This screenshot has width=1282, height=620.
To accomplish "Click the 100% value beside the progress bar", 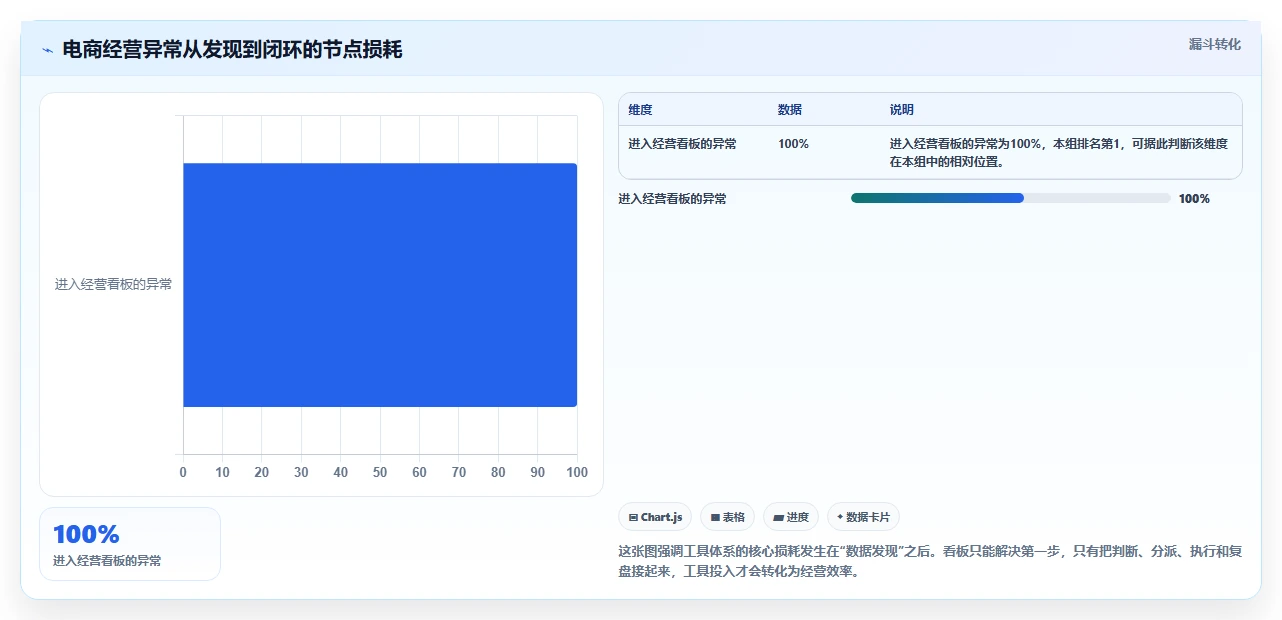I will 1194,199.
